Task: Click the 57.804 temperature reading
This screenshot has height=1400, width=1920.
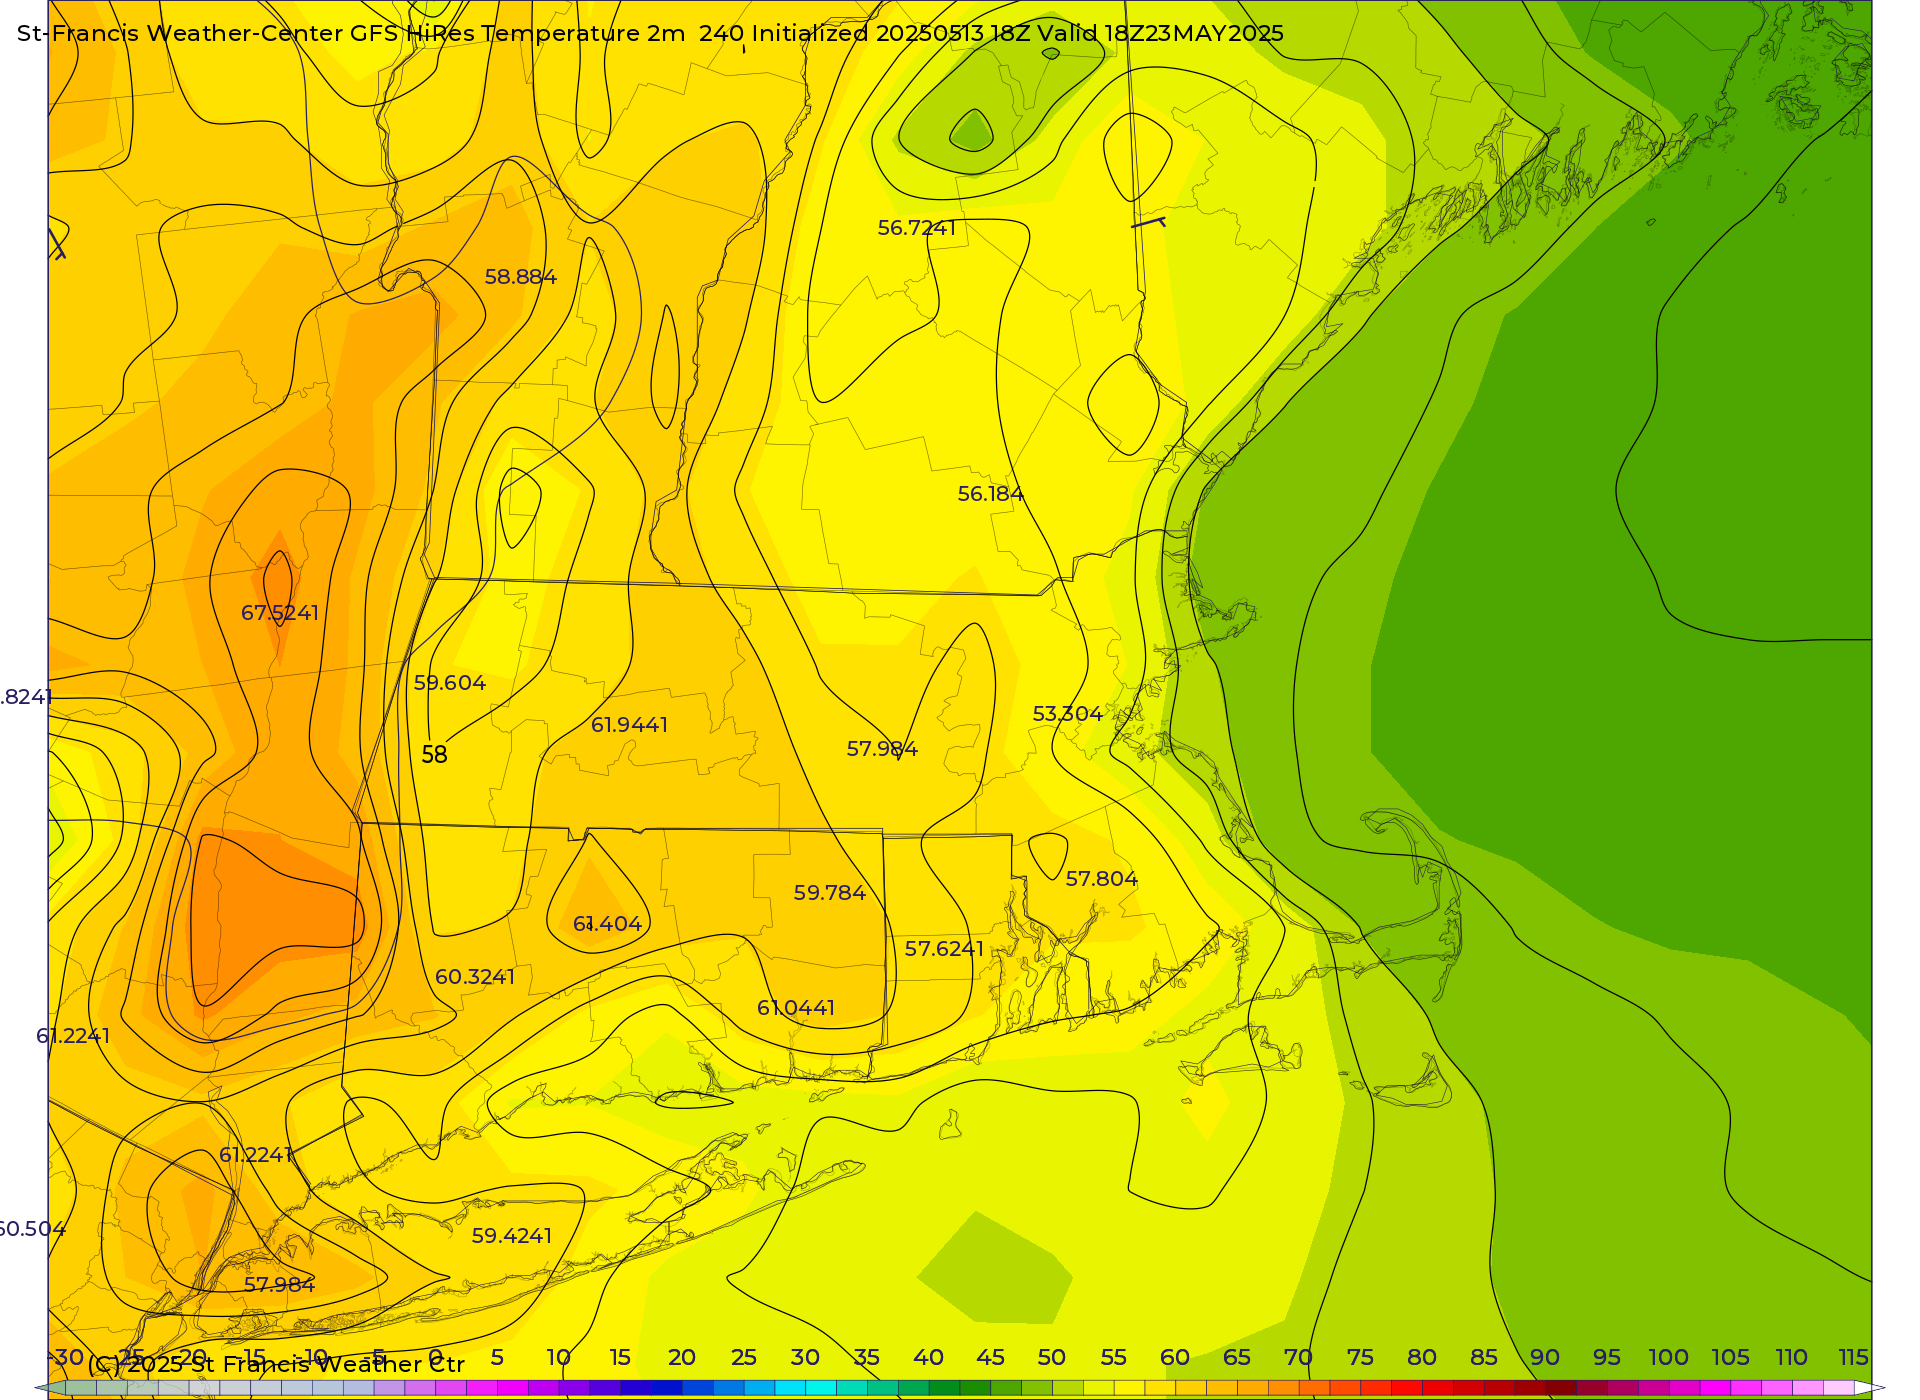Action: point(1102,879)
